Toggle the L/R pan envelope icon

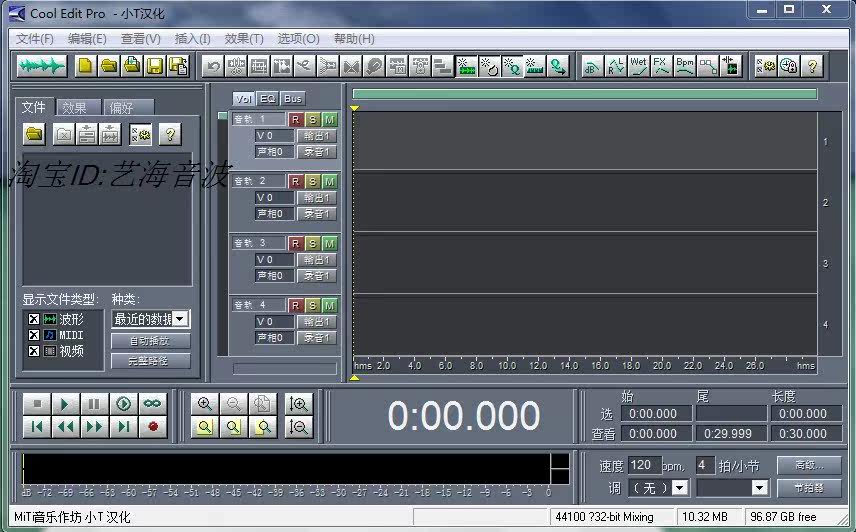pyautogui.click(x=615, y=67)
